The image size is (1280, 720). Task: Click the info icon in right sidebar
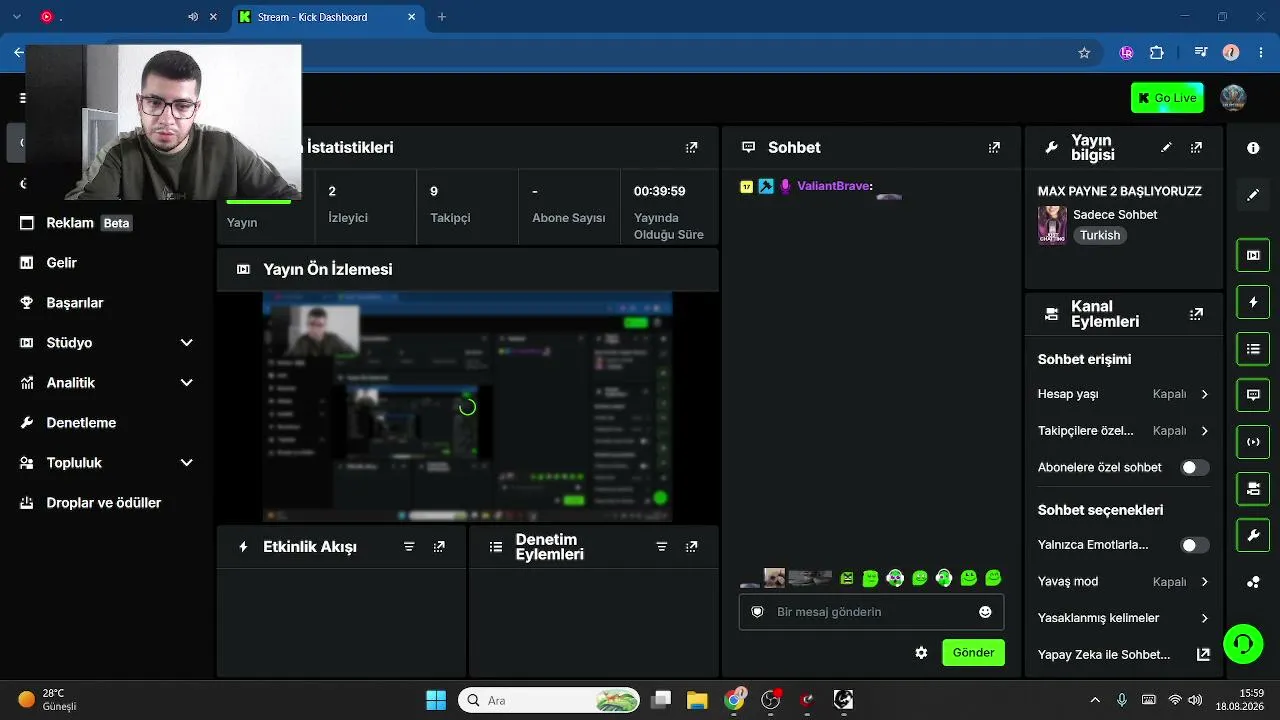(x=1253, y=148)
